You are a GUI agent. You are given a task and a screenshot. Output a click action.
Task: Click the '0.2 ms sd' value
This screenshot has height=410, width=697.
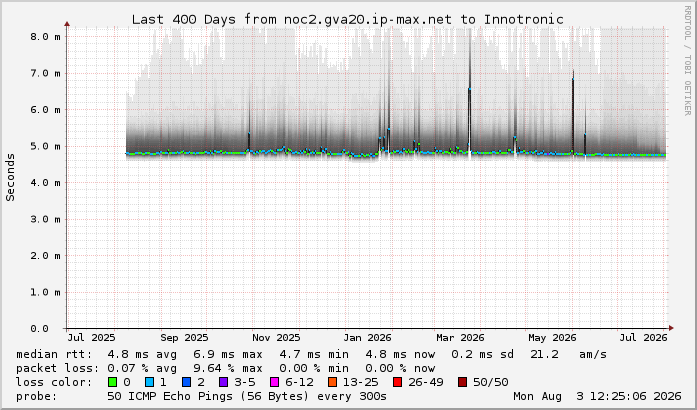click(482, 354)
